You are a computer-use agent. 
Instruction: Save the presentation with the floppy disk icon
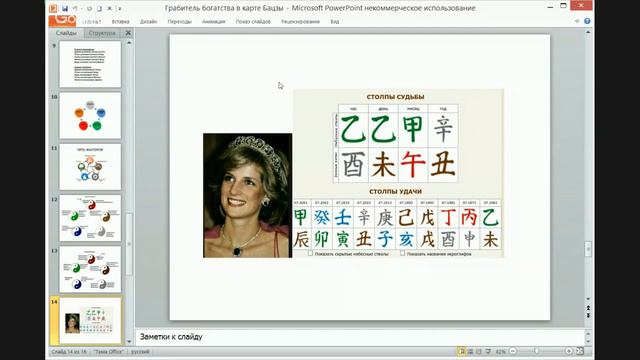click(65, 8)
